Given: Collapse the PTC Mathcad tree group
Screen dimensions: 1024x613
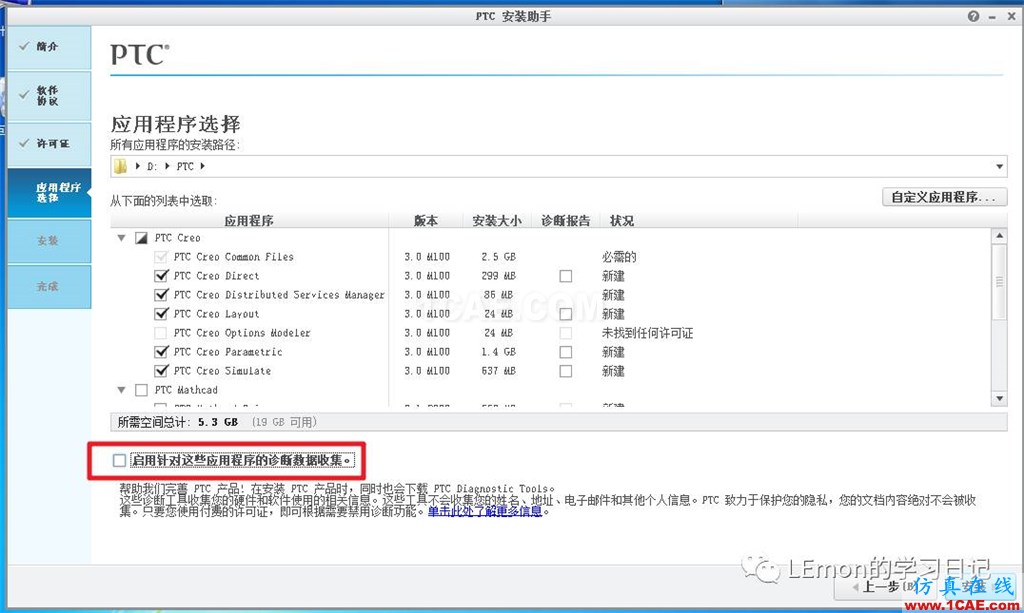Looking at the screenshot, I should (121, 390).
